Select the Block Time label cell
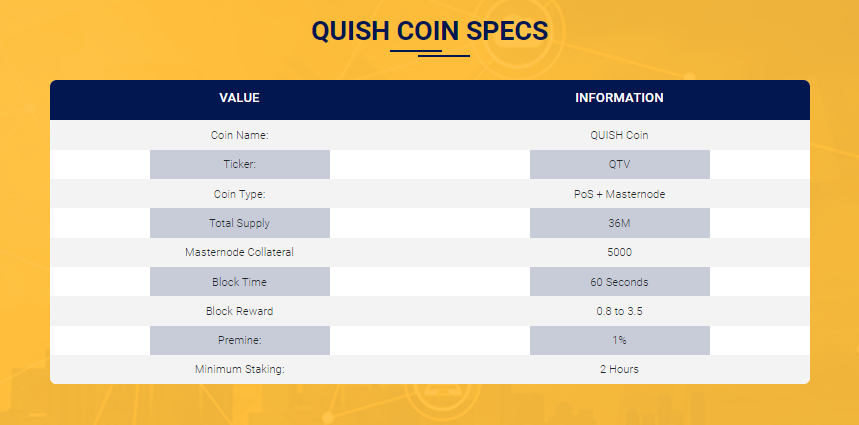Viewport: 859px width, 425px height. (x=240, y=282)
